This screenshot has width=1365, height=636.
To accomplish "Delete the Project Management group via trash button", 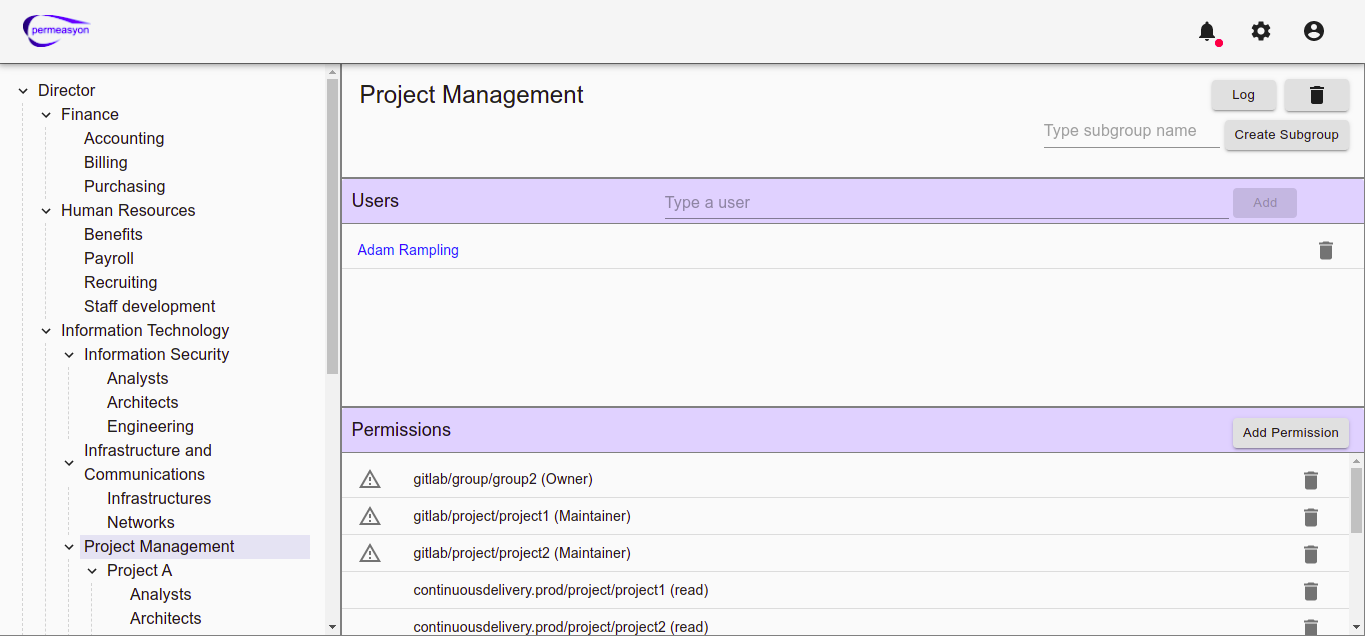I will pos(1317,95).
